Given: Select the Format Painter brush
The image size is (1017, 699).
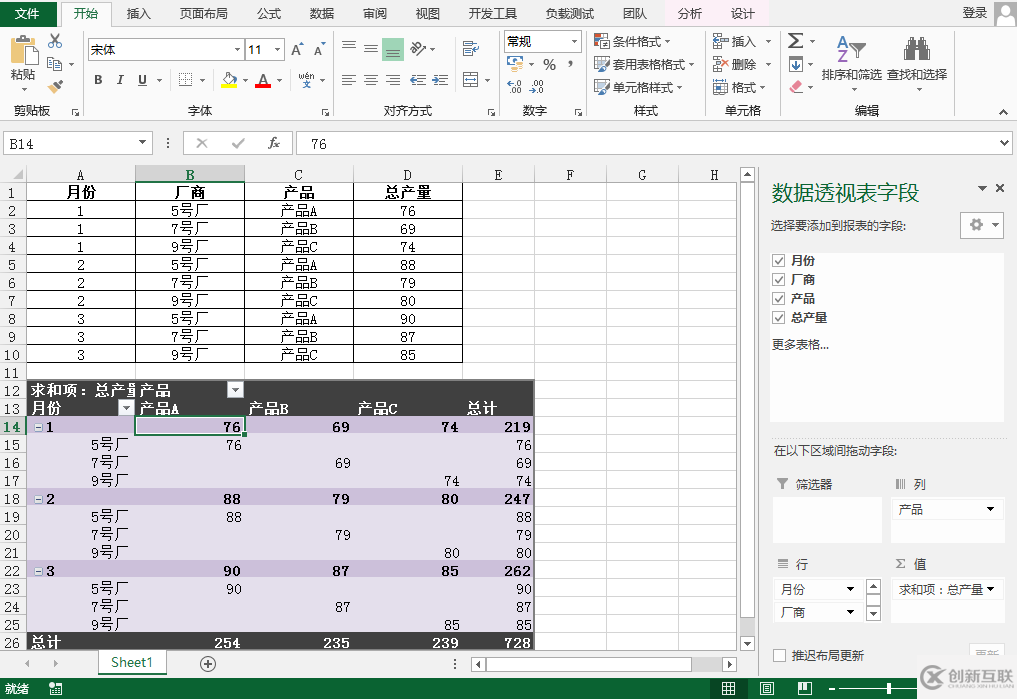Looking at the screenshot, I should click(55, 86).
